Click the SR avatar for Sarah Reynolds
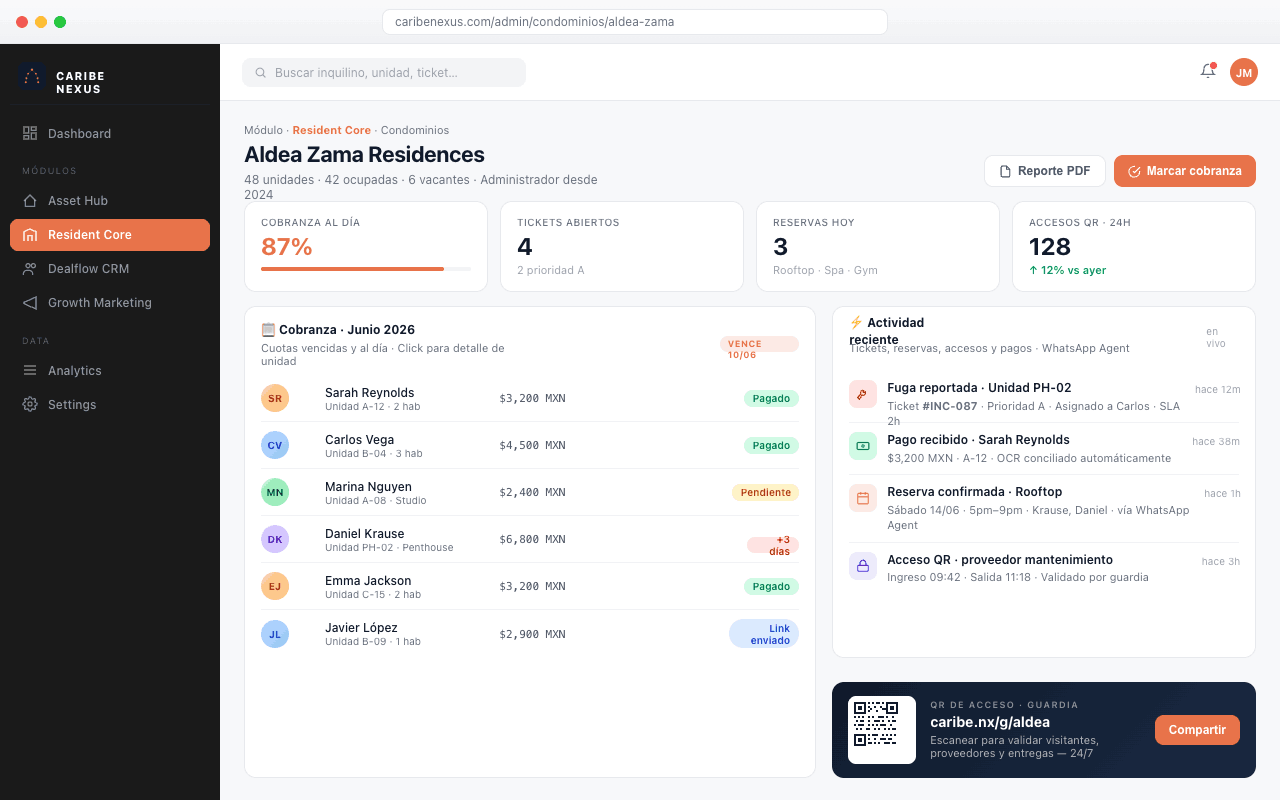Screen dimensions: 1280x800 click(x=275, y=398)
